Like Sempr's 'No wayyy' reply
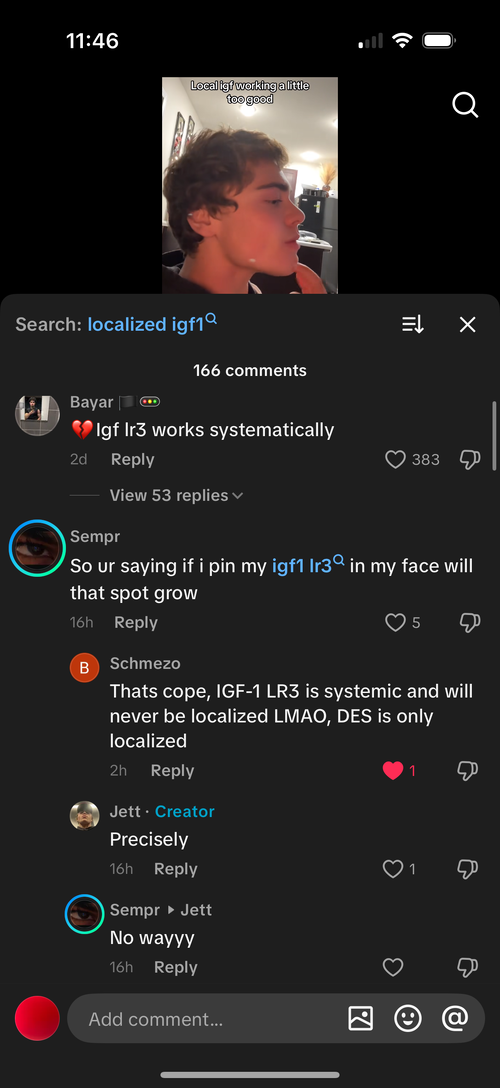Screen dimensions: 500x1088 393,967
